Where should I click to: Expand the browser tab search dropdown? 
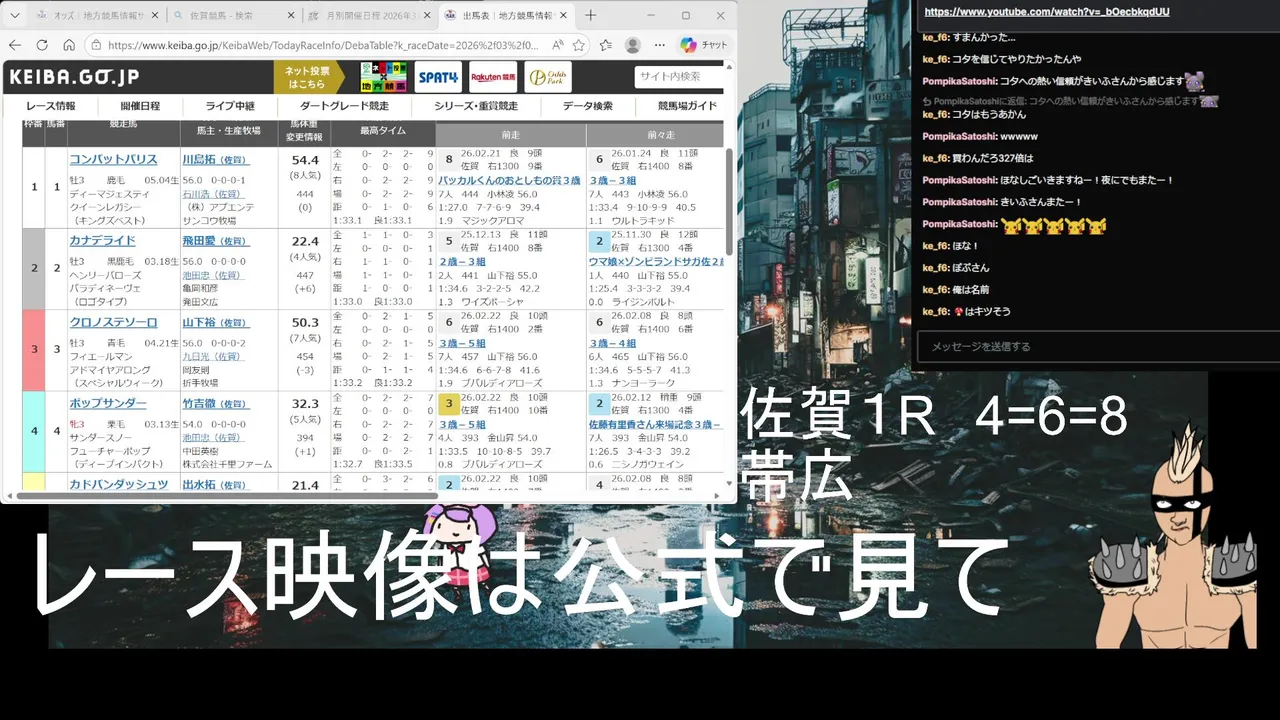coord(13,16)
